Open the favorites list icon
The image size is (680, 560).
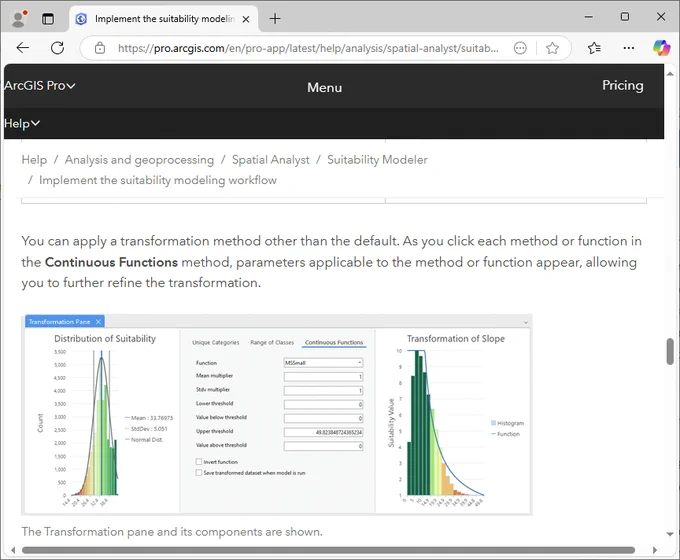pyautogui.click(x=594, y=48)
